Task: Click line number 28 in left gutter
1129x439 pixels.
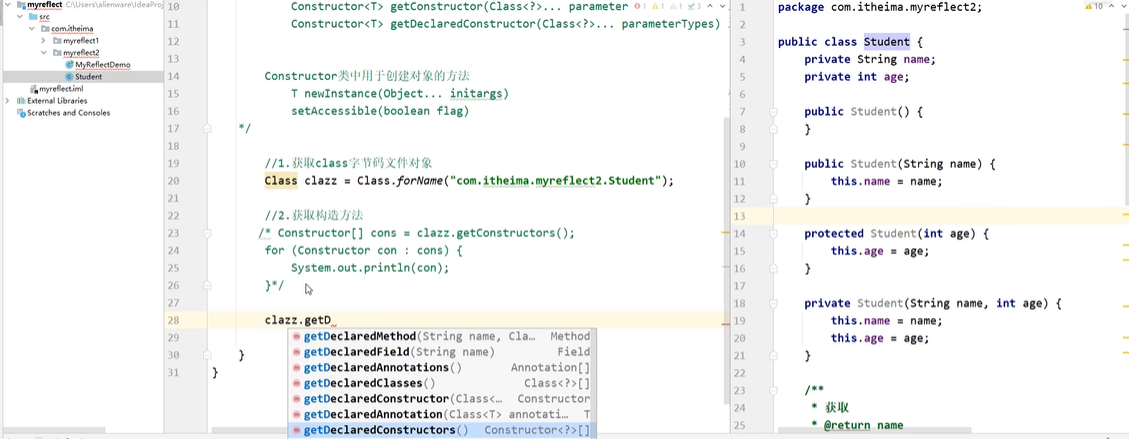Action: click(173, 320)
